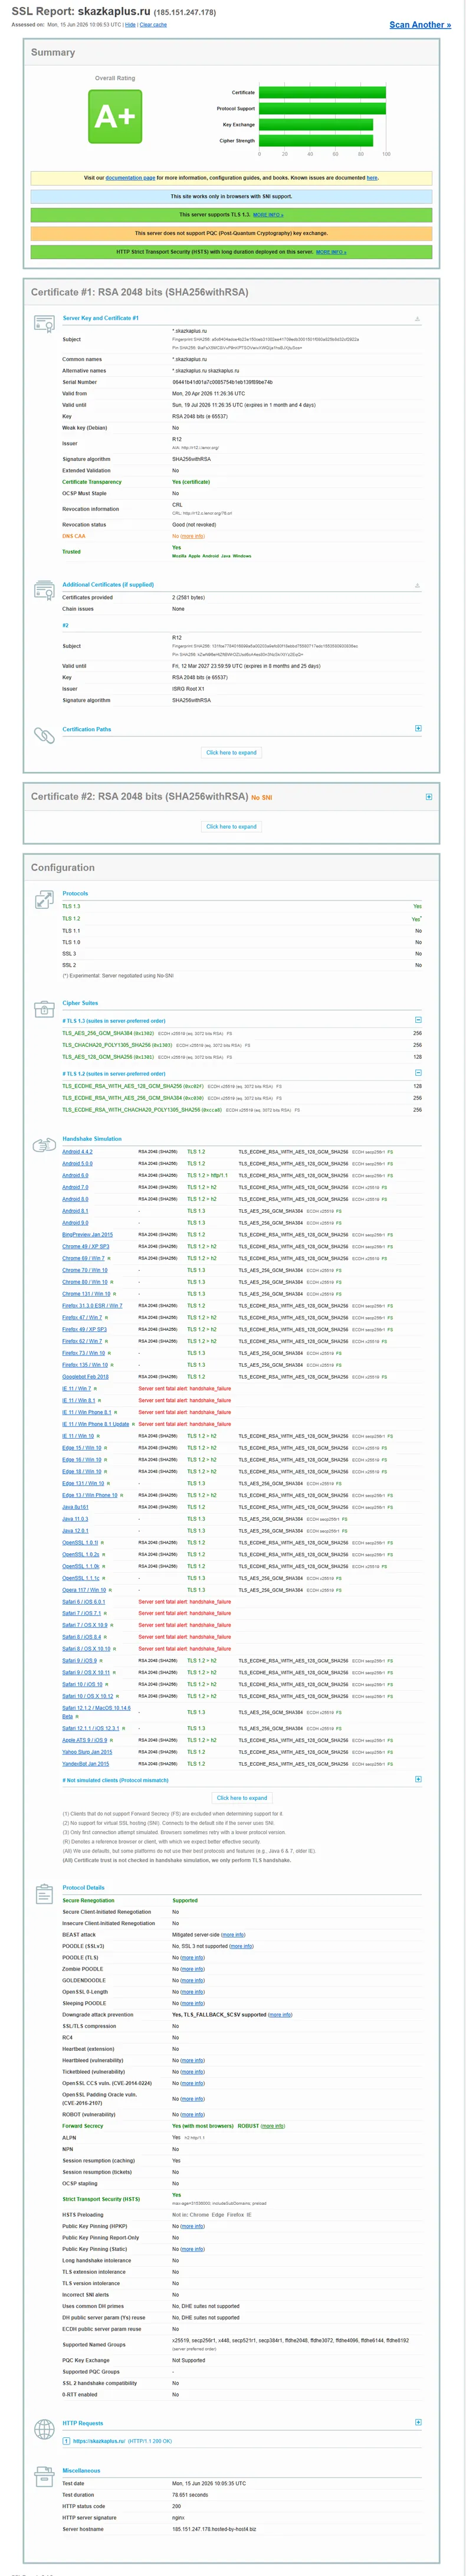Click the Hide assessment link

[130, 25]
